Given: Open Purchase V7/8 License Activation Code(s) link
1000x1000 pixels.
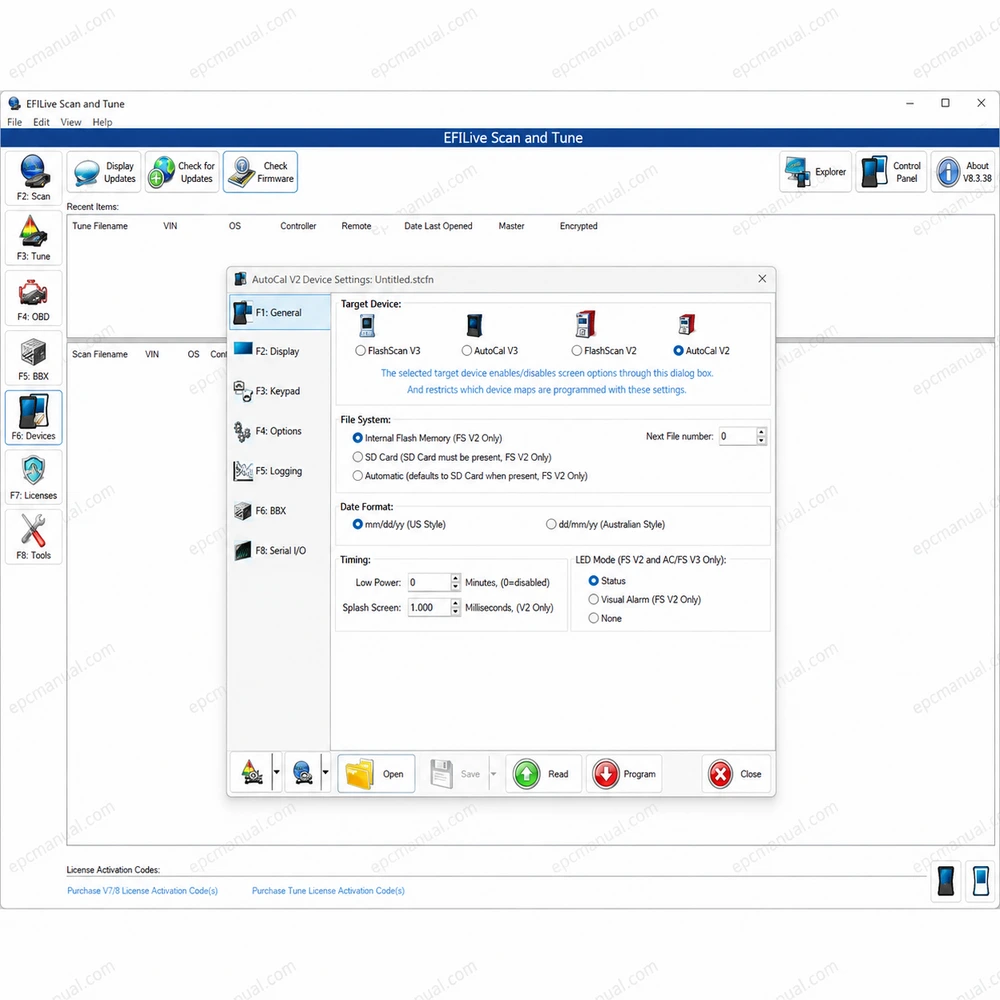Looking at the screenshot, I should pyautogui.click(x=143, y=891).
